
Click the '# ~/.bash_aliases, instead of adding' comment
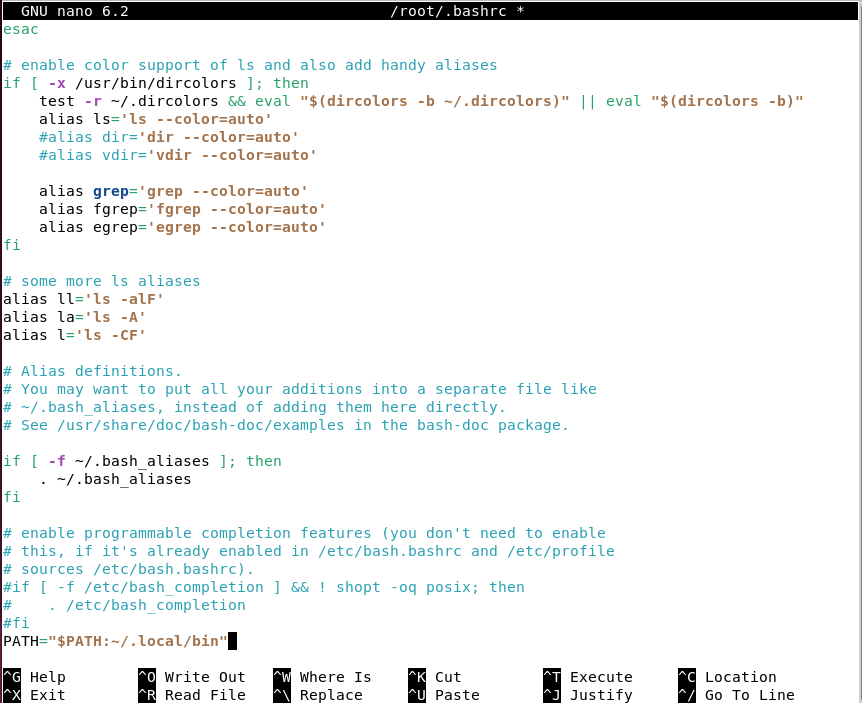255,407
